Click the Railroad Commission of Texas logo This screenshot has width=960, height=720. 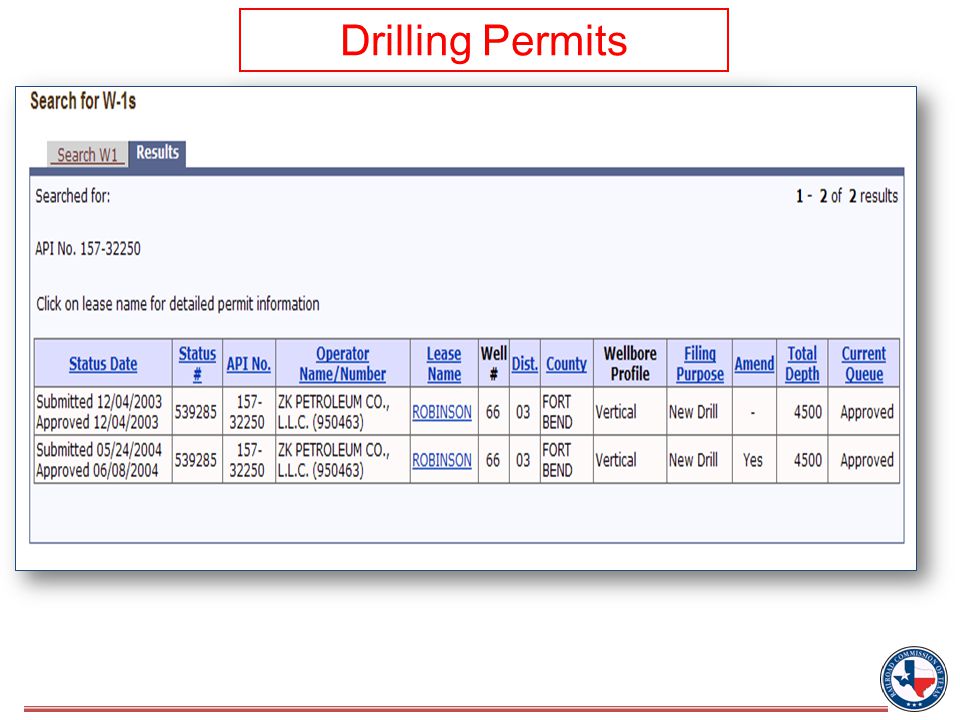click(x=913, y=678)
